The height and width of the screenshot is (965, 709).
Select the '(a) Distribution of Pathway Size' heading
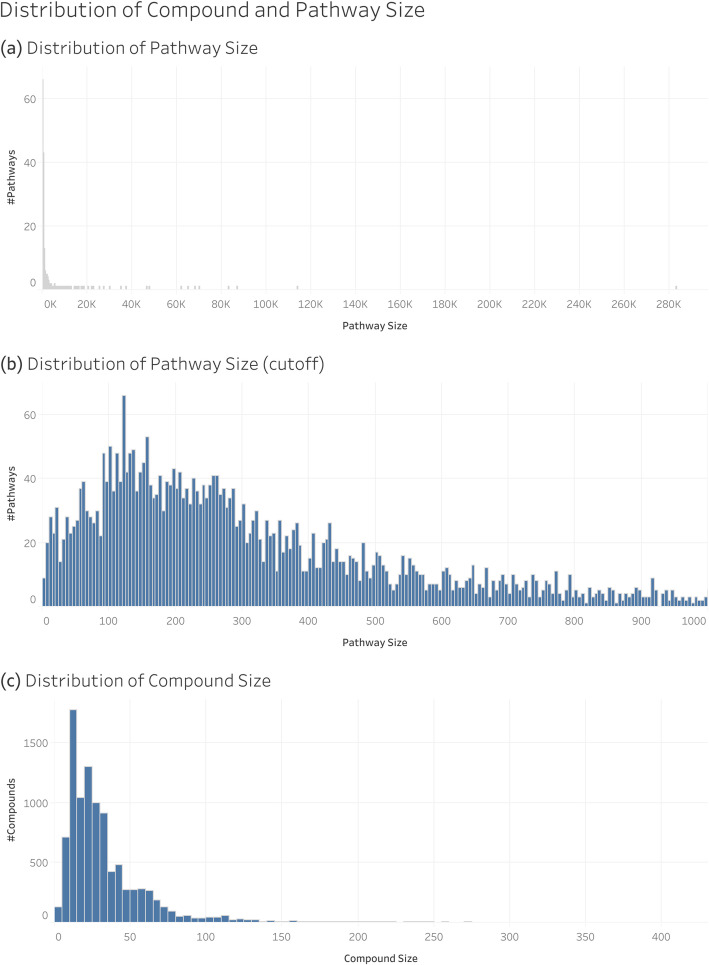tap(129, 48)
